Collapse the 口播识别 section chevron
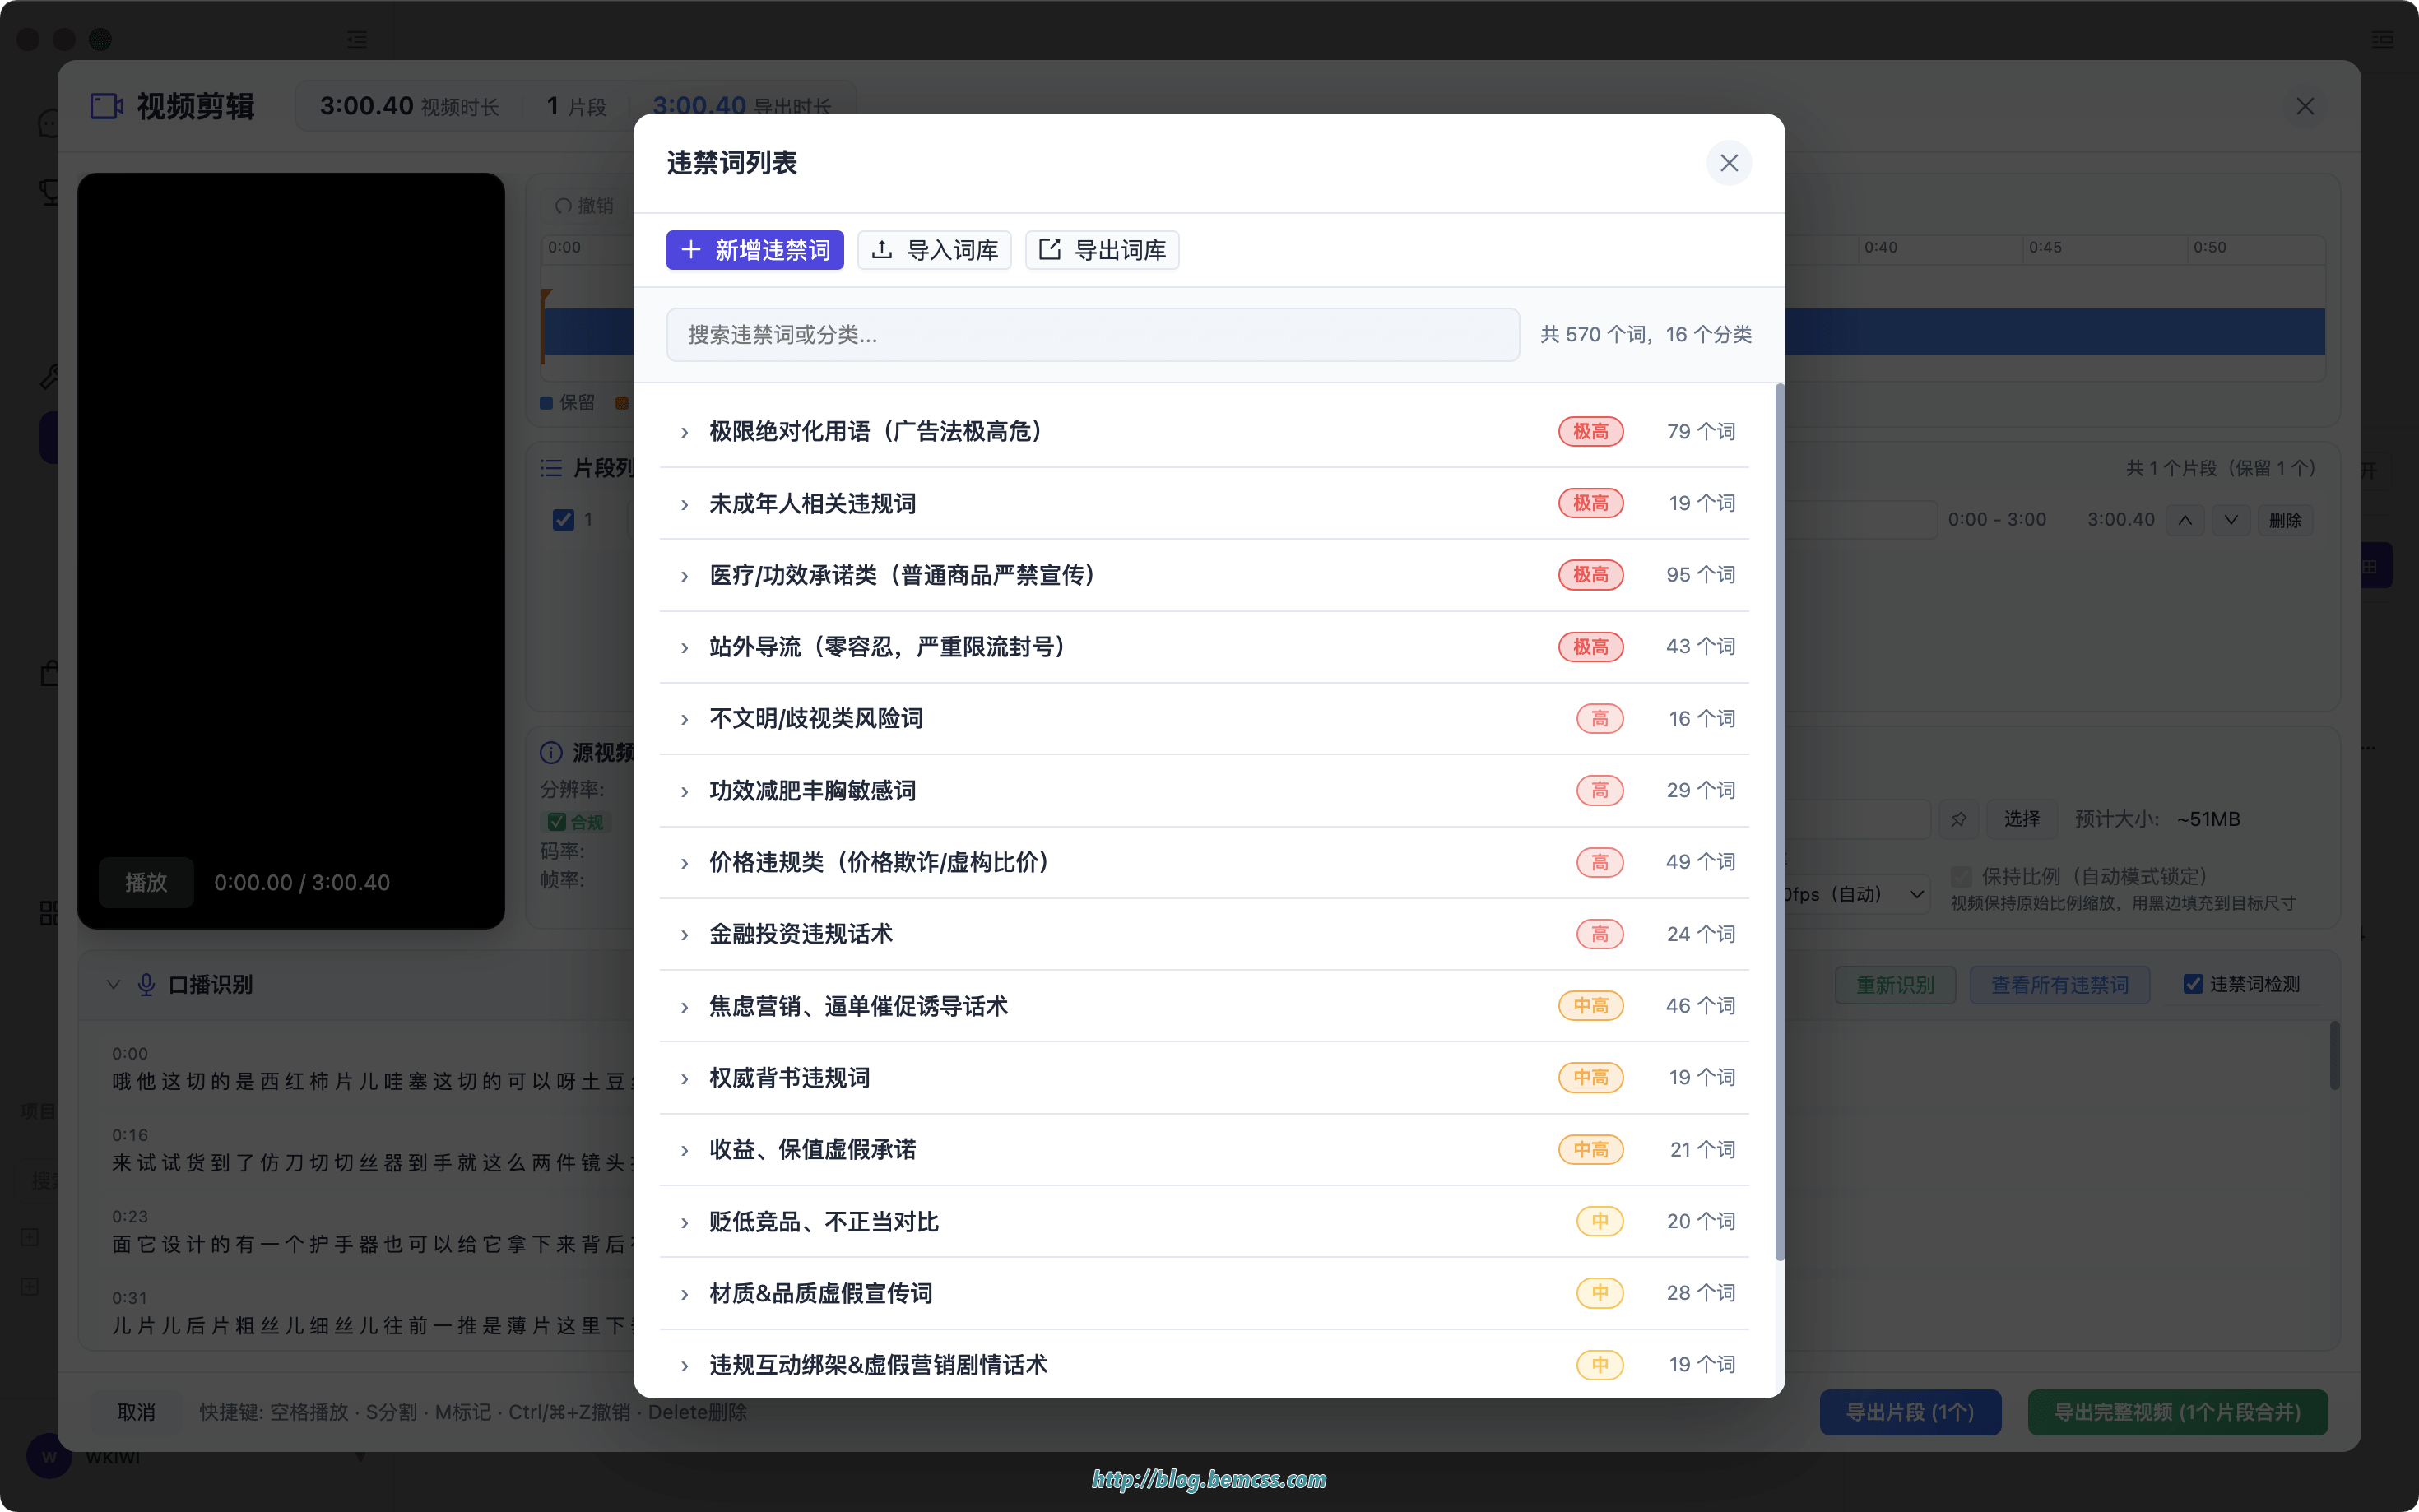Viewport: 2419px width, 1512px height. point(113,985)
